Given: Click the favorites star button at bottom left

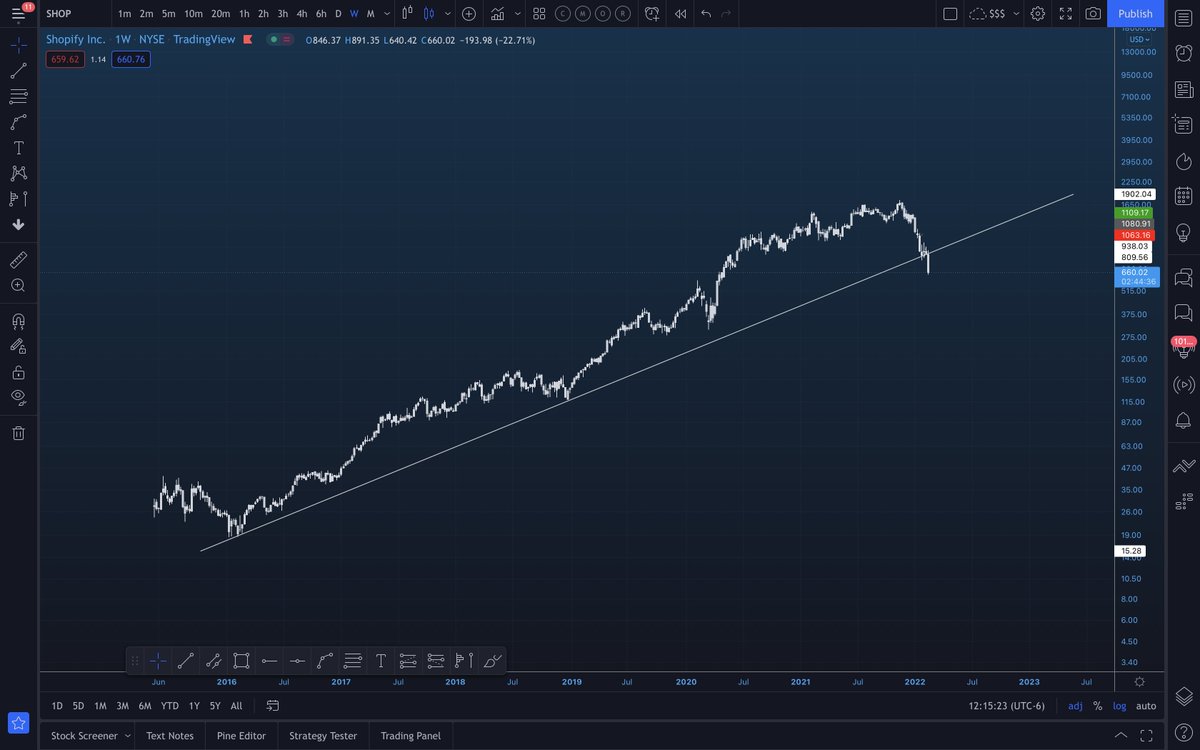Looking at the screenshot, I should coord(18,723).
